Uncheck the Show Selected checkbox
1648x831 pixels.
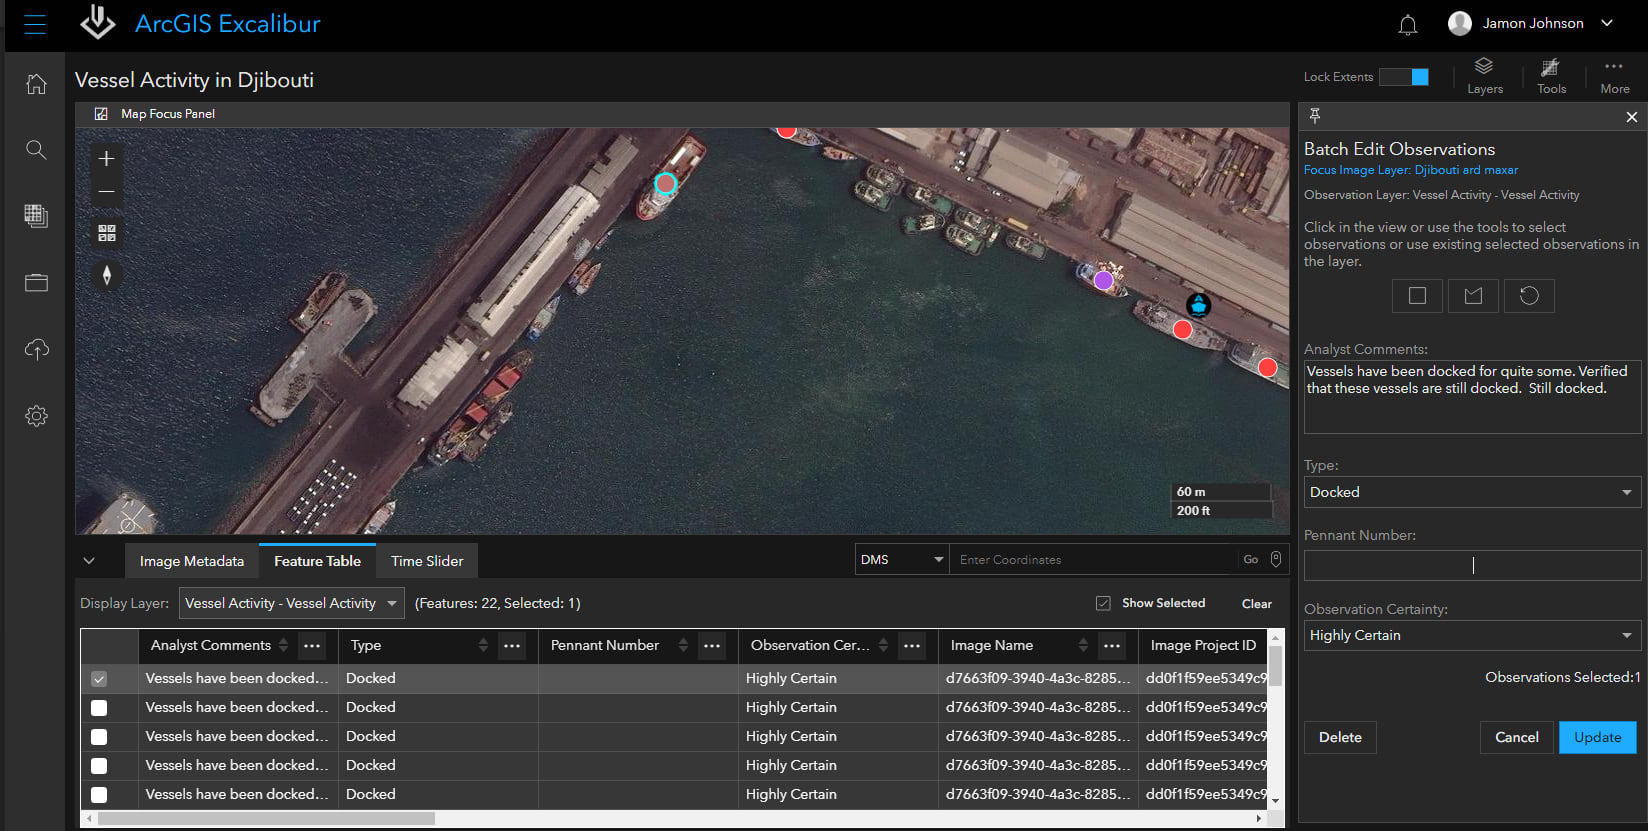[x=1103, y=603]
